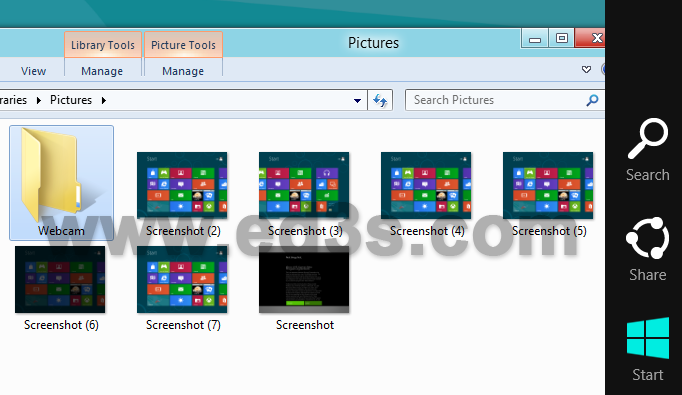Click the magnifier icon in Search Pictures
The width and height of the screenshot is (682, 395).
point(592,100)
